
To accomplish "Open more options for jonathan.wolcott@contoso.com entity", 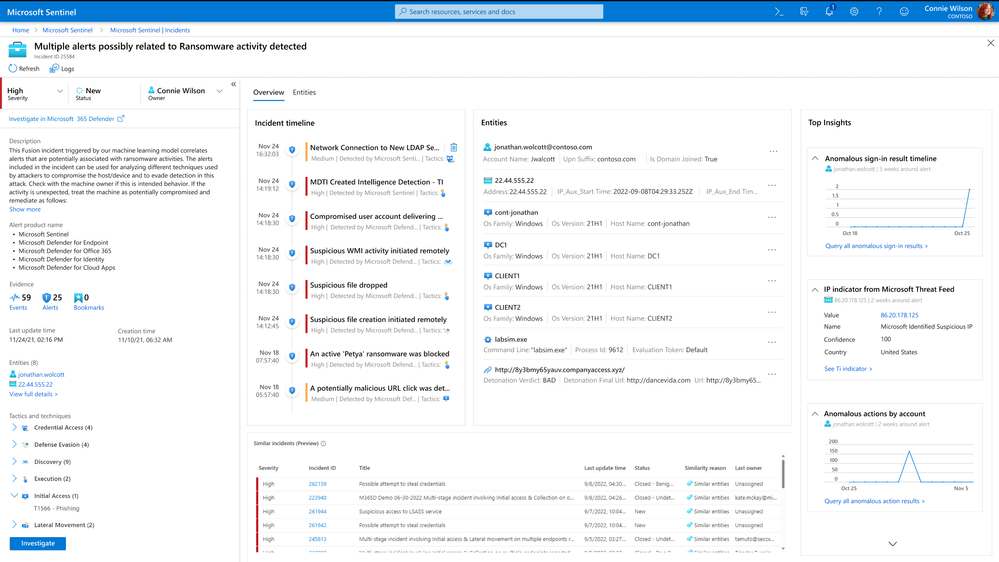I will 773,152.
